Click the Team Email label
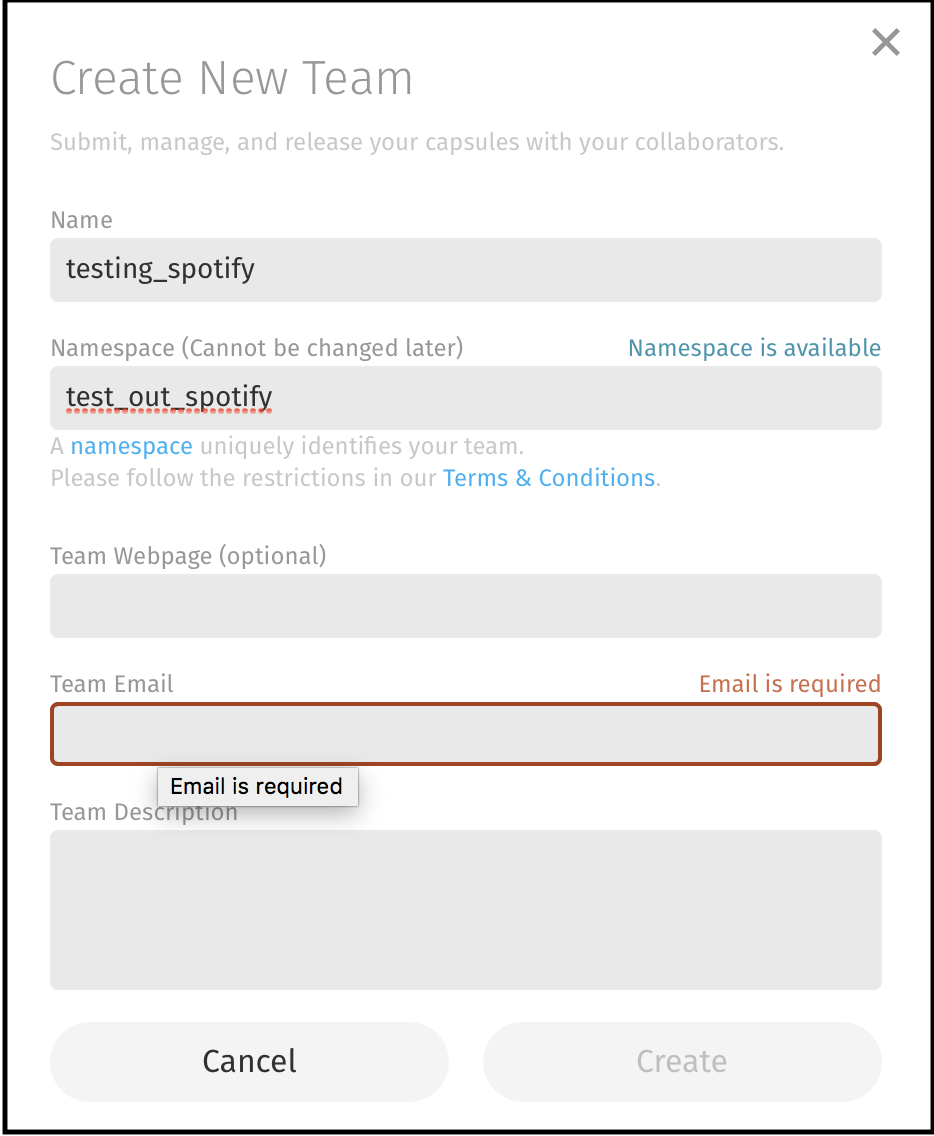 (111, 683)
